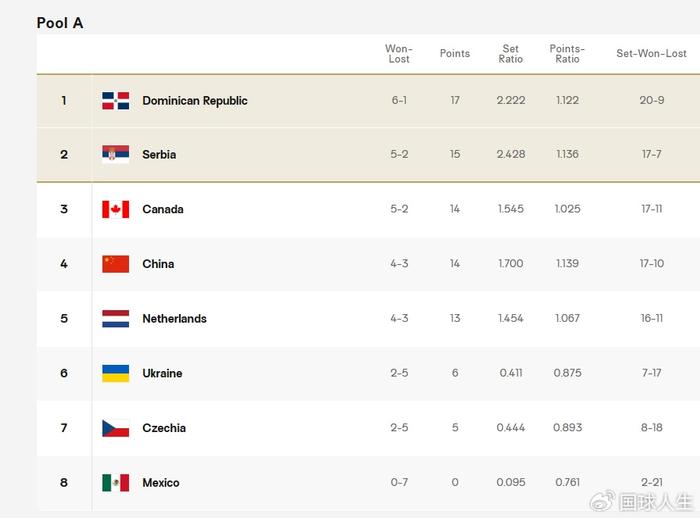
Task: Click the Won-Lost column header
Action: click(x=399, y=54)
